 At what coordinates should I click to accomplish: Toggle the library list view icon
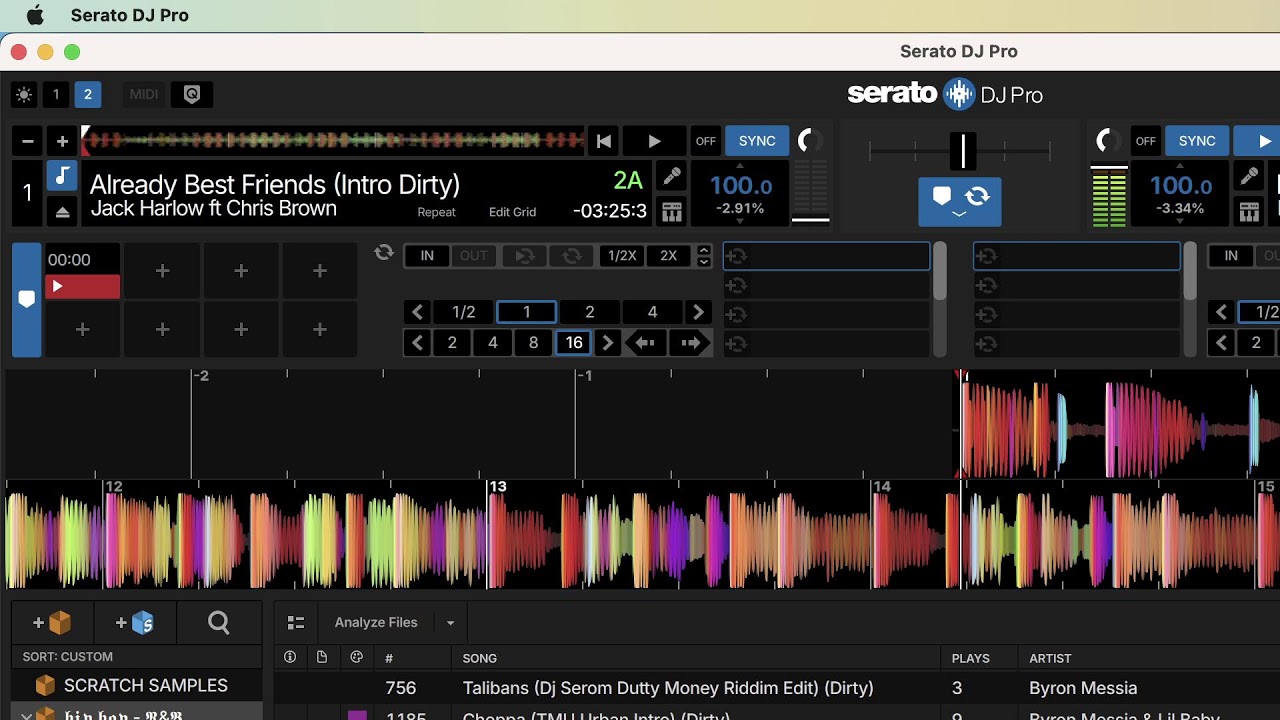tap(296, 623)
